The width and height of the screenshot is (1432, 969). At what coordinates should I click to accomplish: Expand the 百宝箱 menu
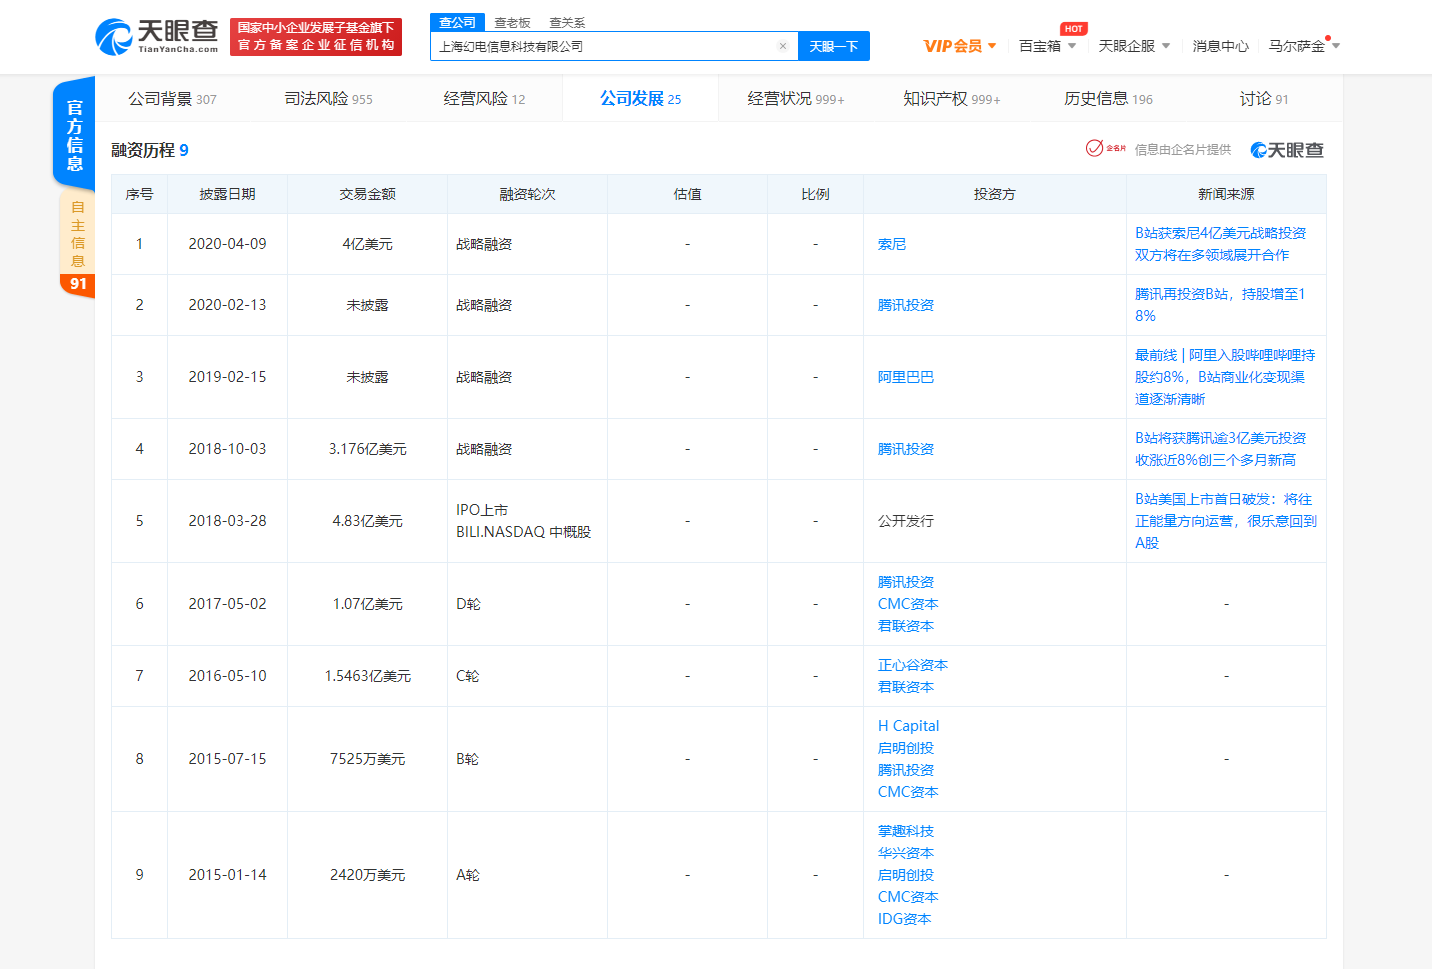coord(1047,46)
